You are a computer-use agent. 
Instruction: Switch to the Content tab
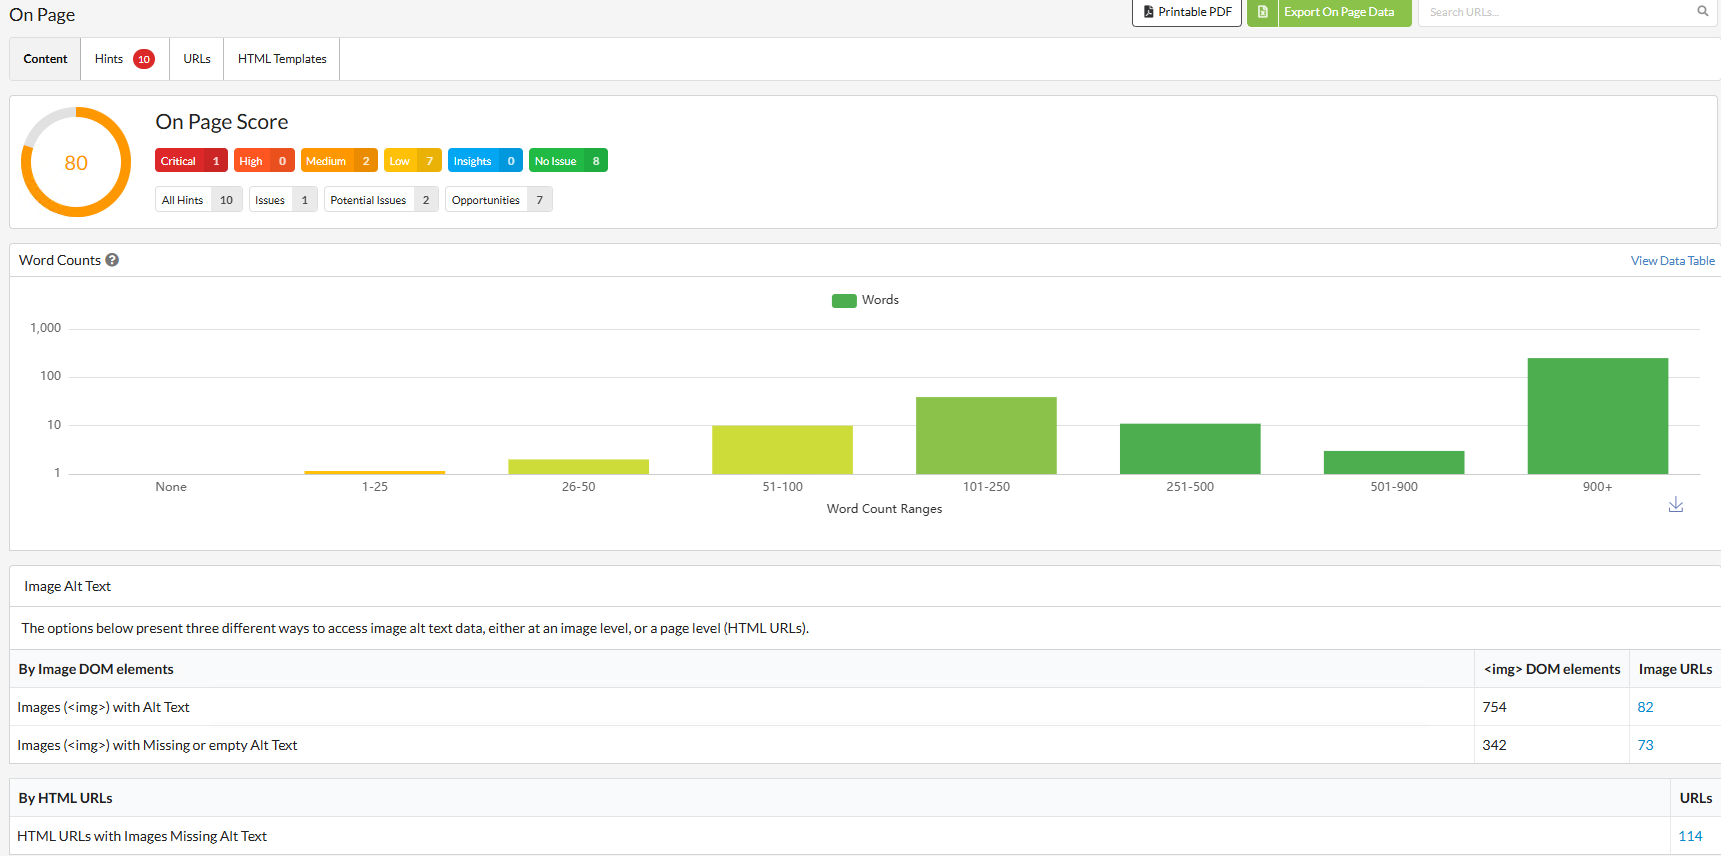[45, 59]
